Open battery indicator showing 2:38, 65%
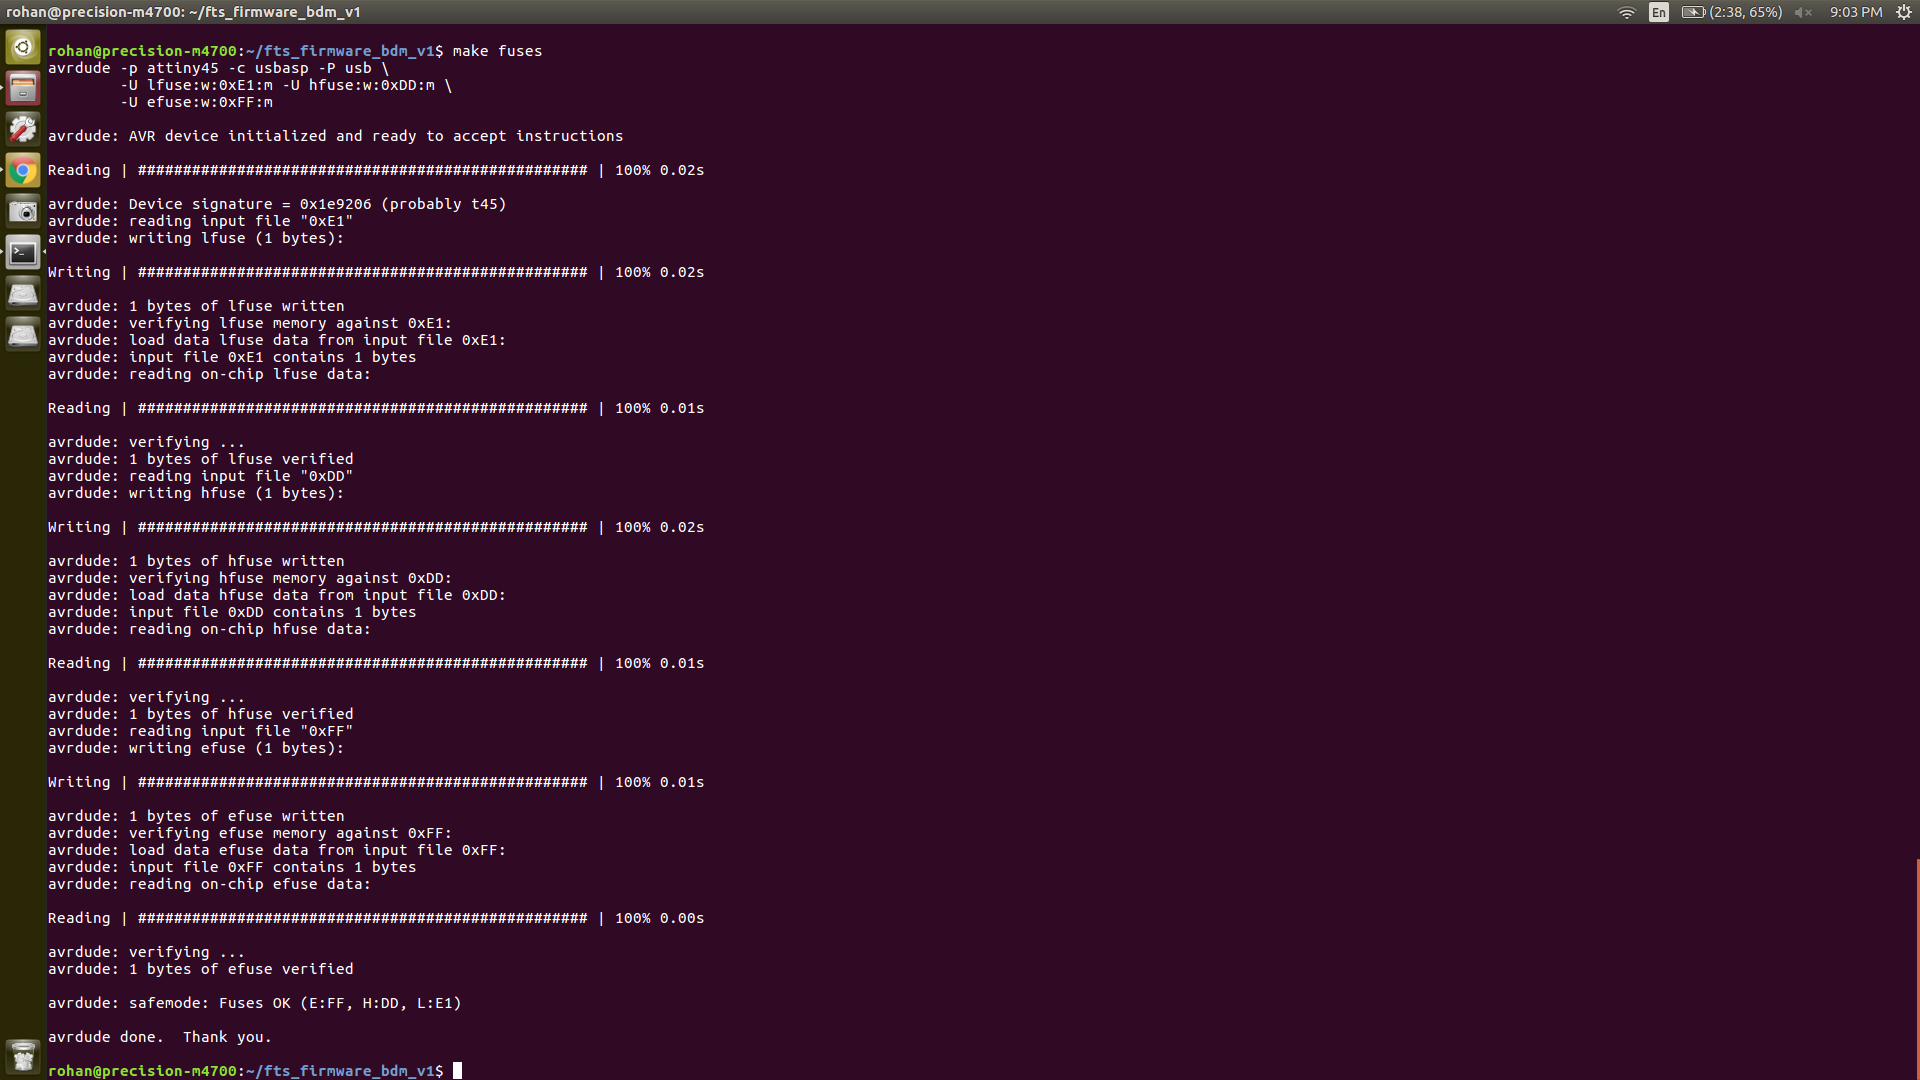 [x=1732, y=12]
